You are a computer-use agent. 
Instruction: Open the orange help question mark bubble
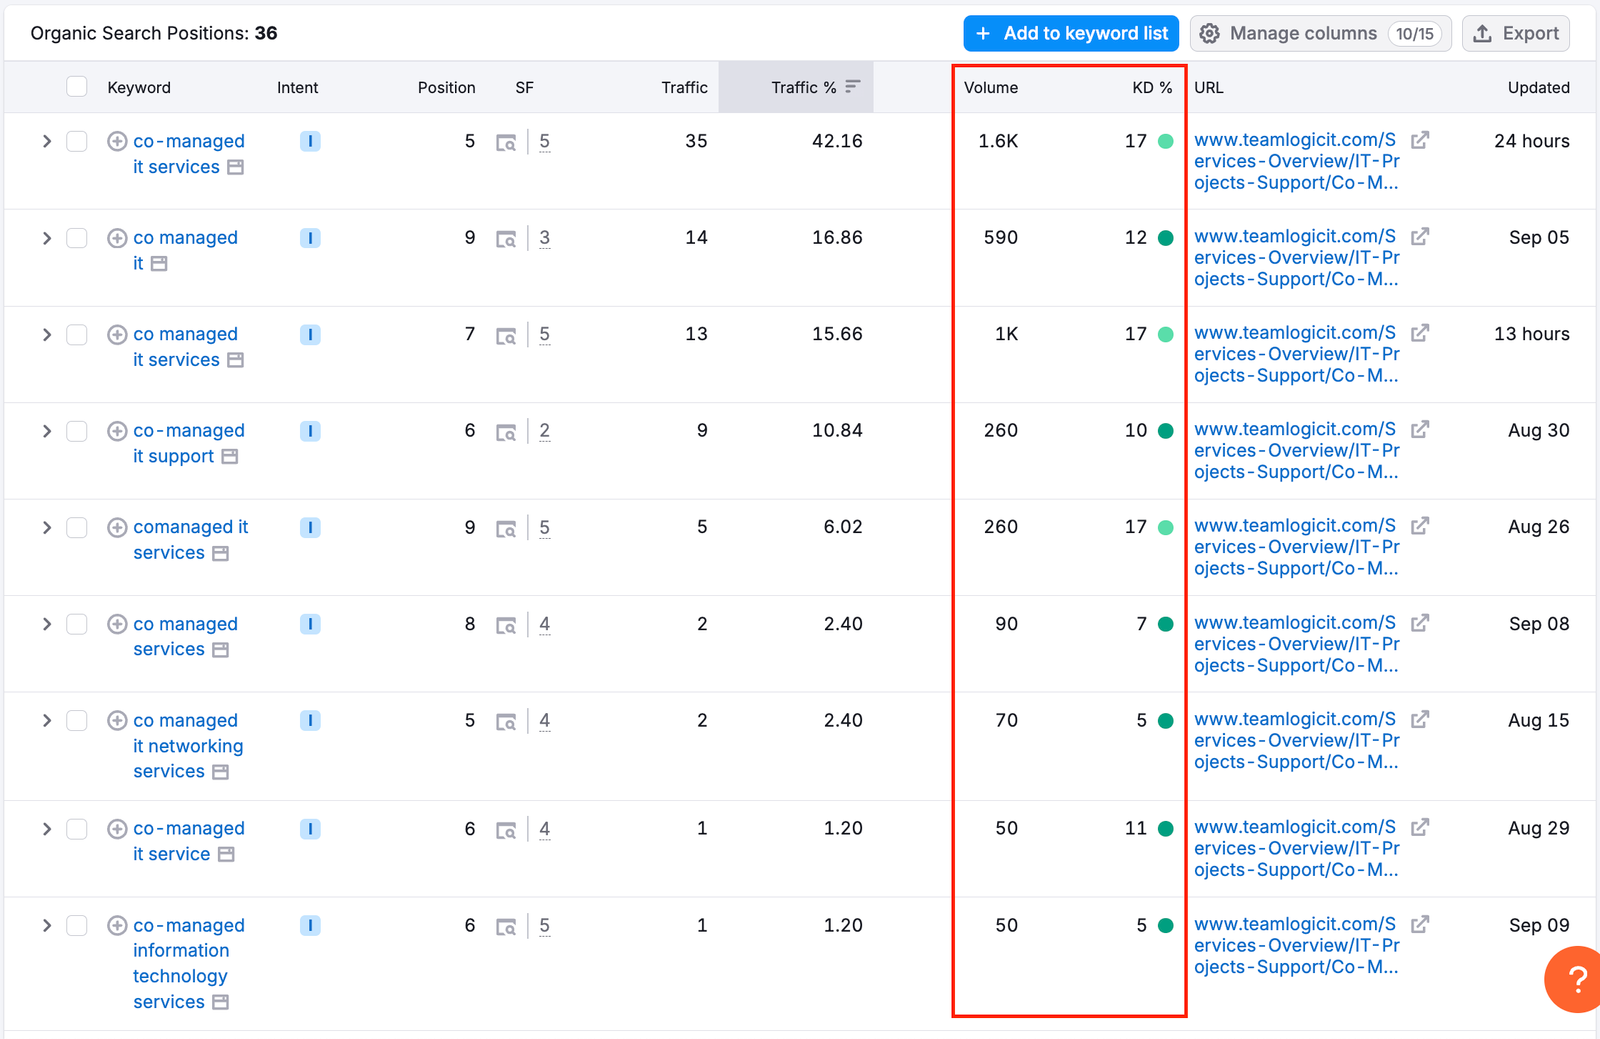point(1575,979)
